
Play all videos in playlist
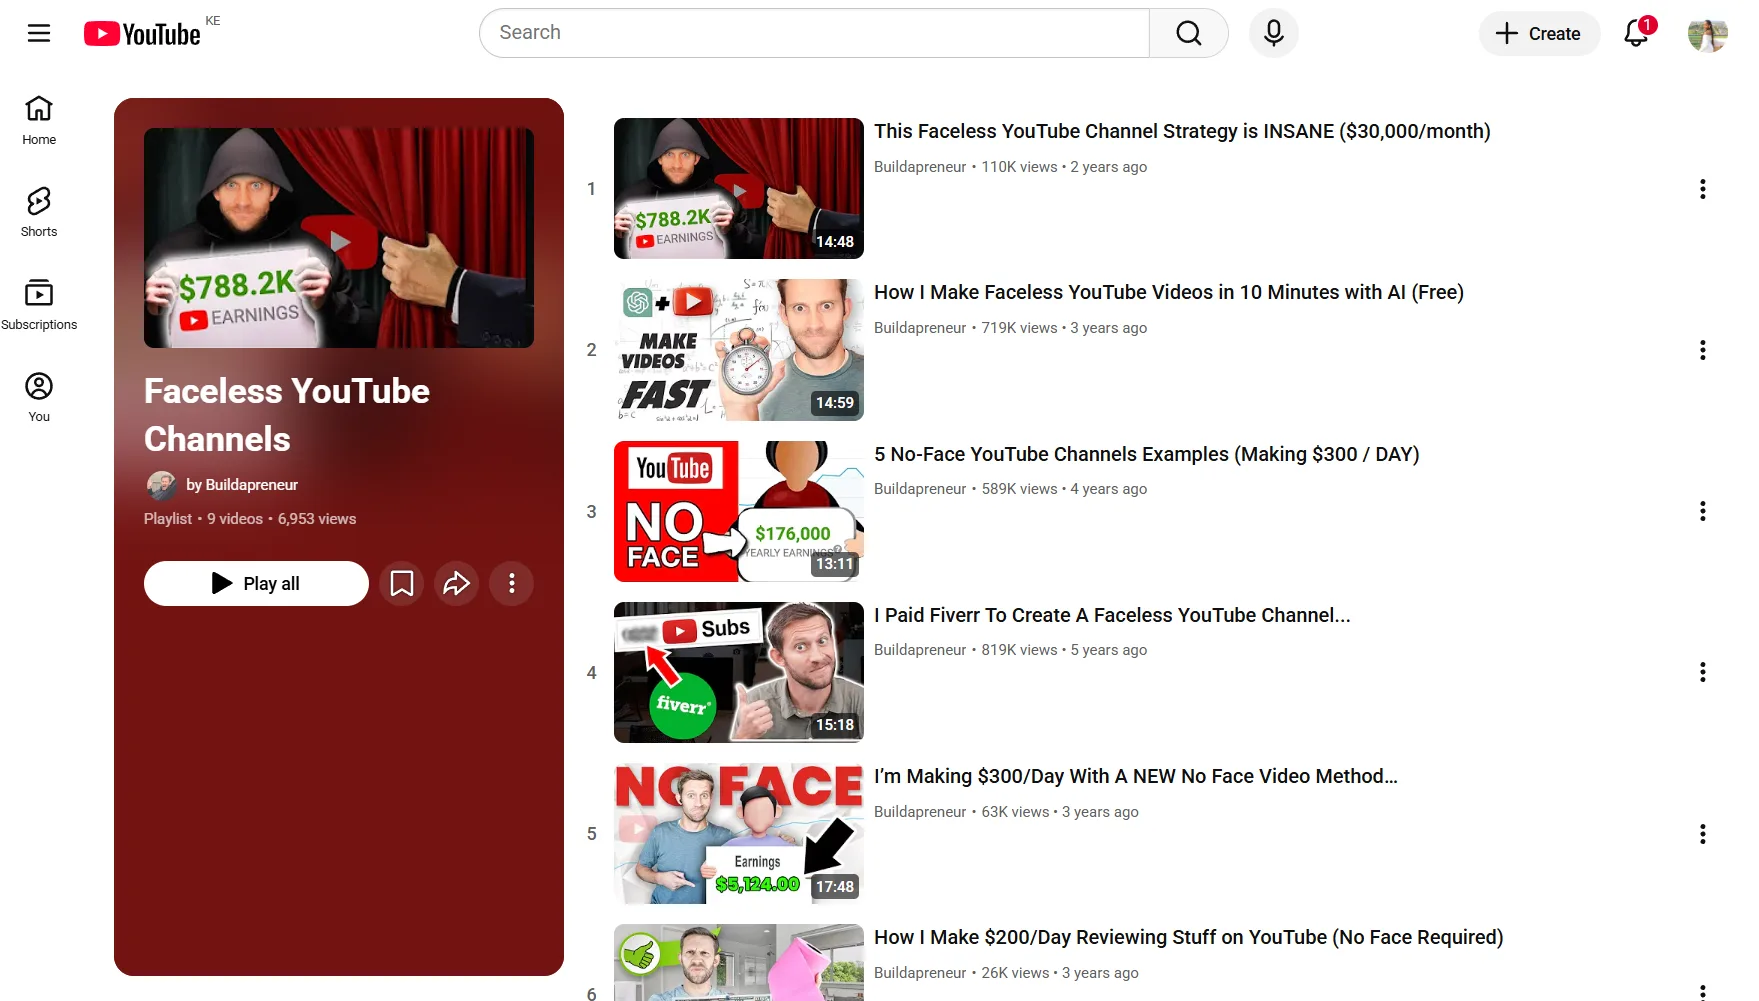[x=256, y=583]
